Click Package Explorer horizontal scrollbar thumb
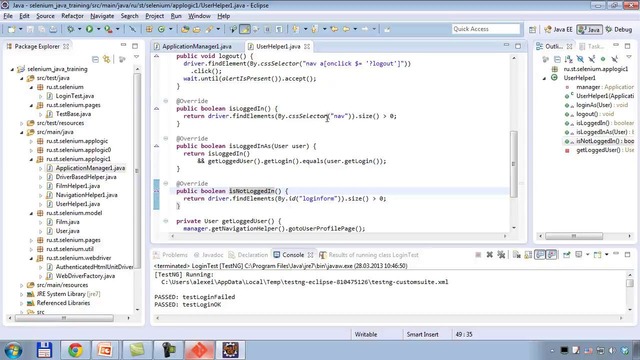 64,318
